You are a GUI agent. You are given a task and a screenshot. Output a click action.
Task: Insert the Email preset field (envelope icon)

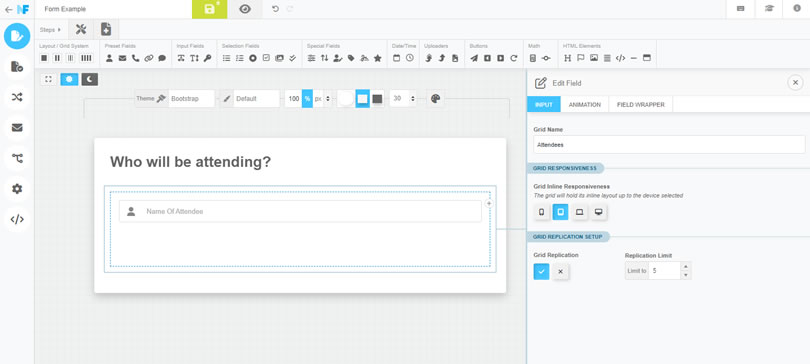[x=122, y=58]
